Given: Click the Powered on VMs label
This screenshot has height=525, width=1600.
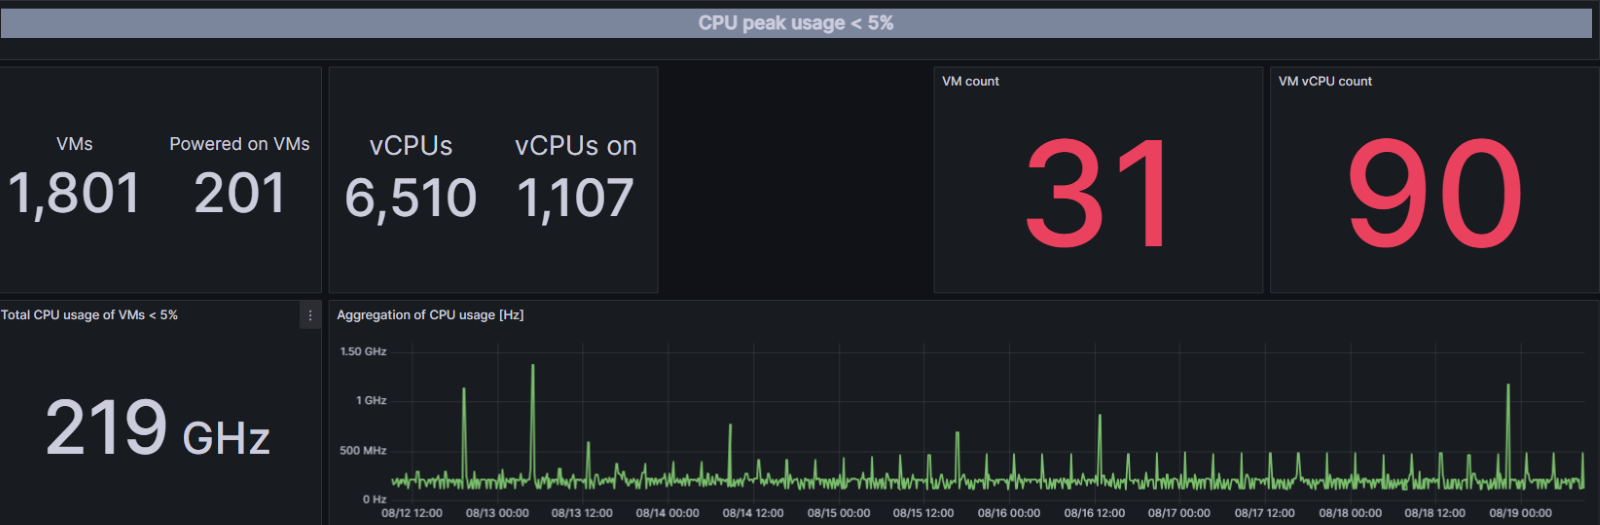Looking at the screenshot, I should click(x=240, y=144).
